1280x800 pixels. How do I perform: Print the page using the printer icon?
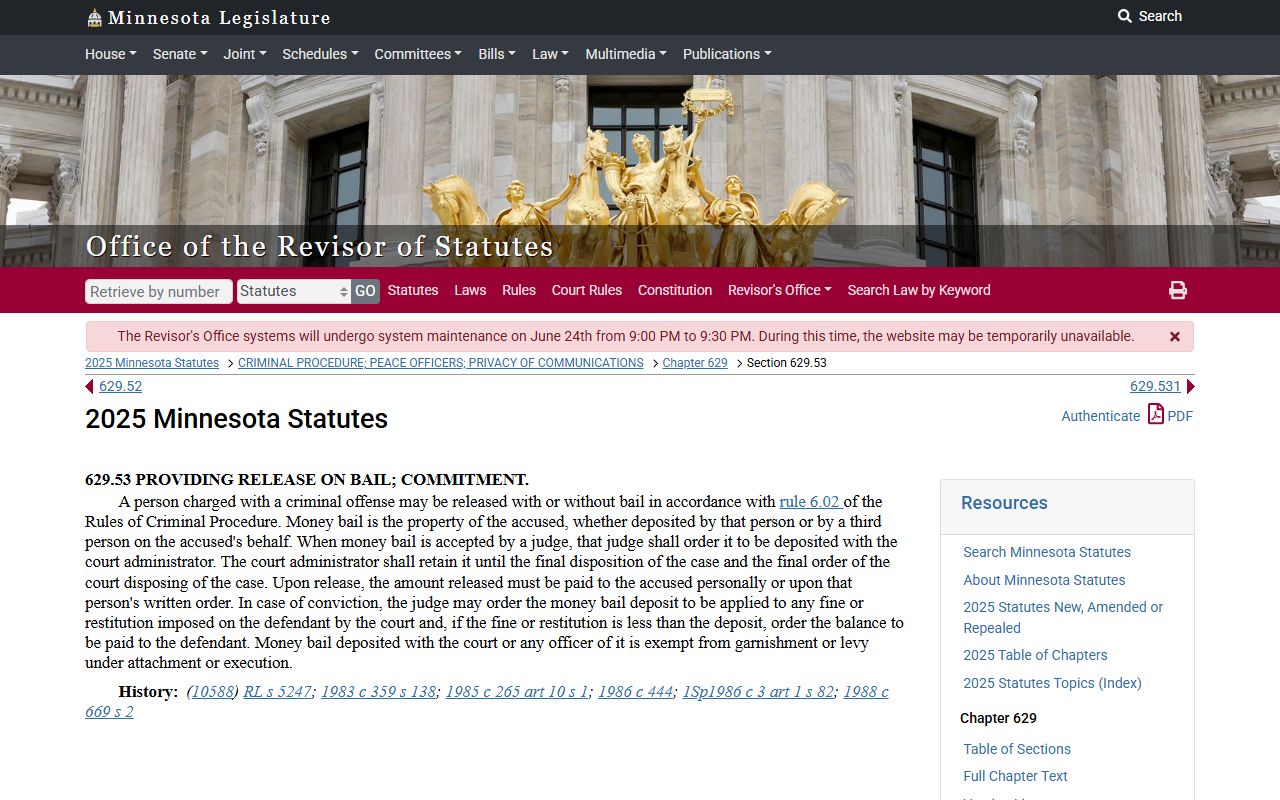[1178, 290]
